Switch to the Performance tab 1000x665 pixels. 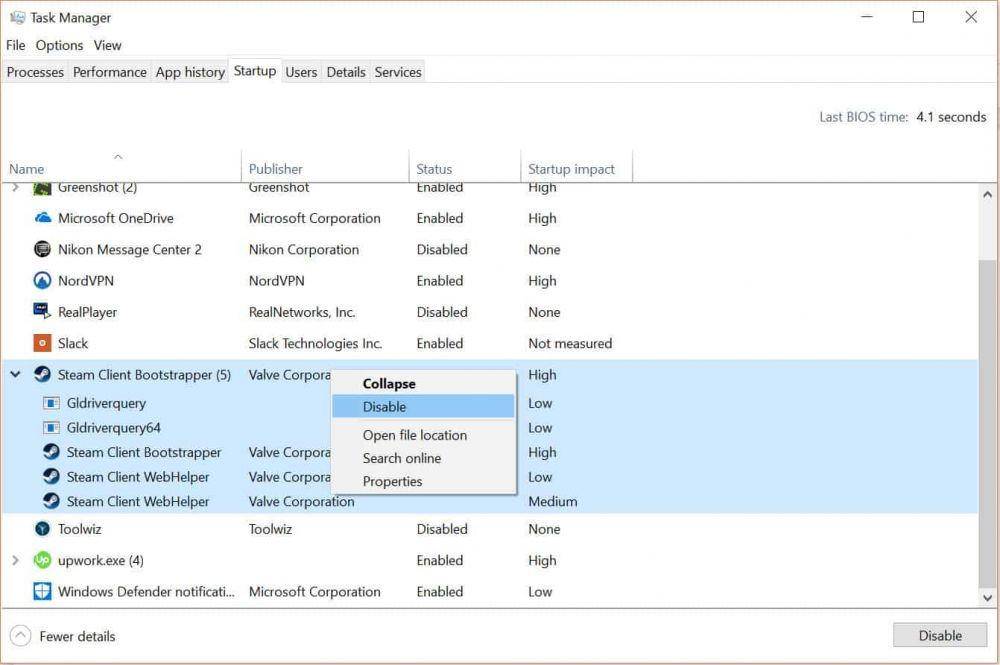[x=110, y=72]
